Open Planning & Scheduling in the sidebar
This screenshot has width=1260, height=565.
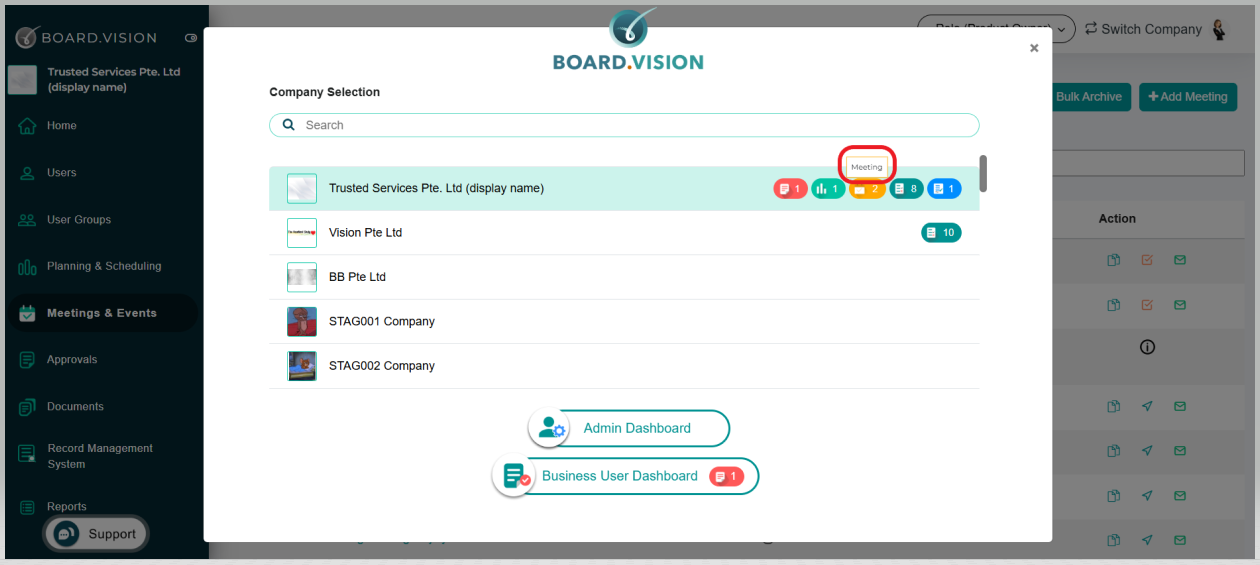click(x=104, y=267)
